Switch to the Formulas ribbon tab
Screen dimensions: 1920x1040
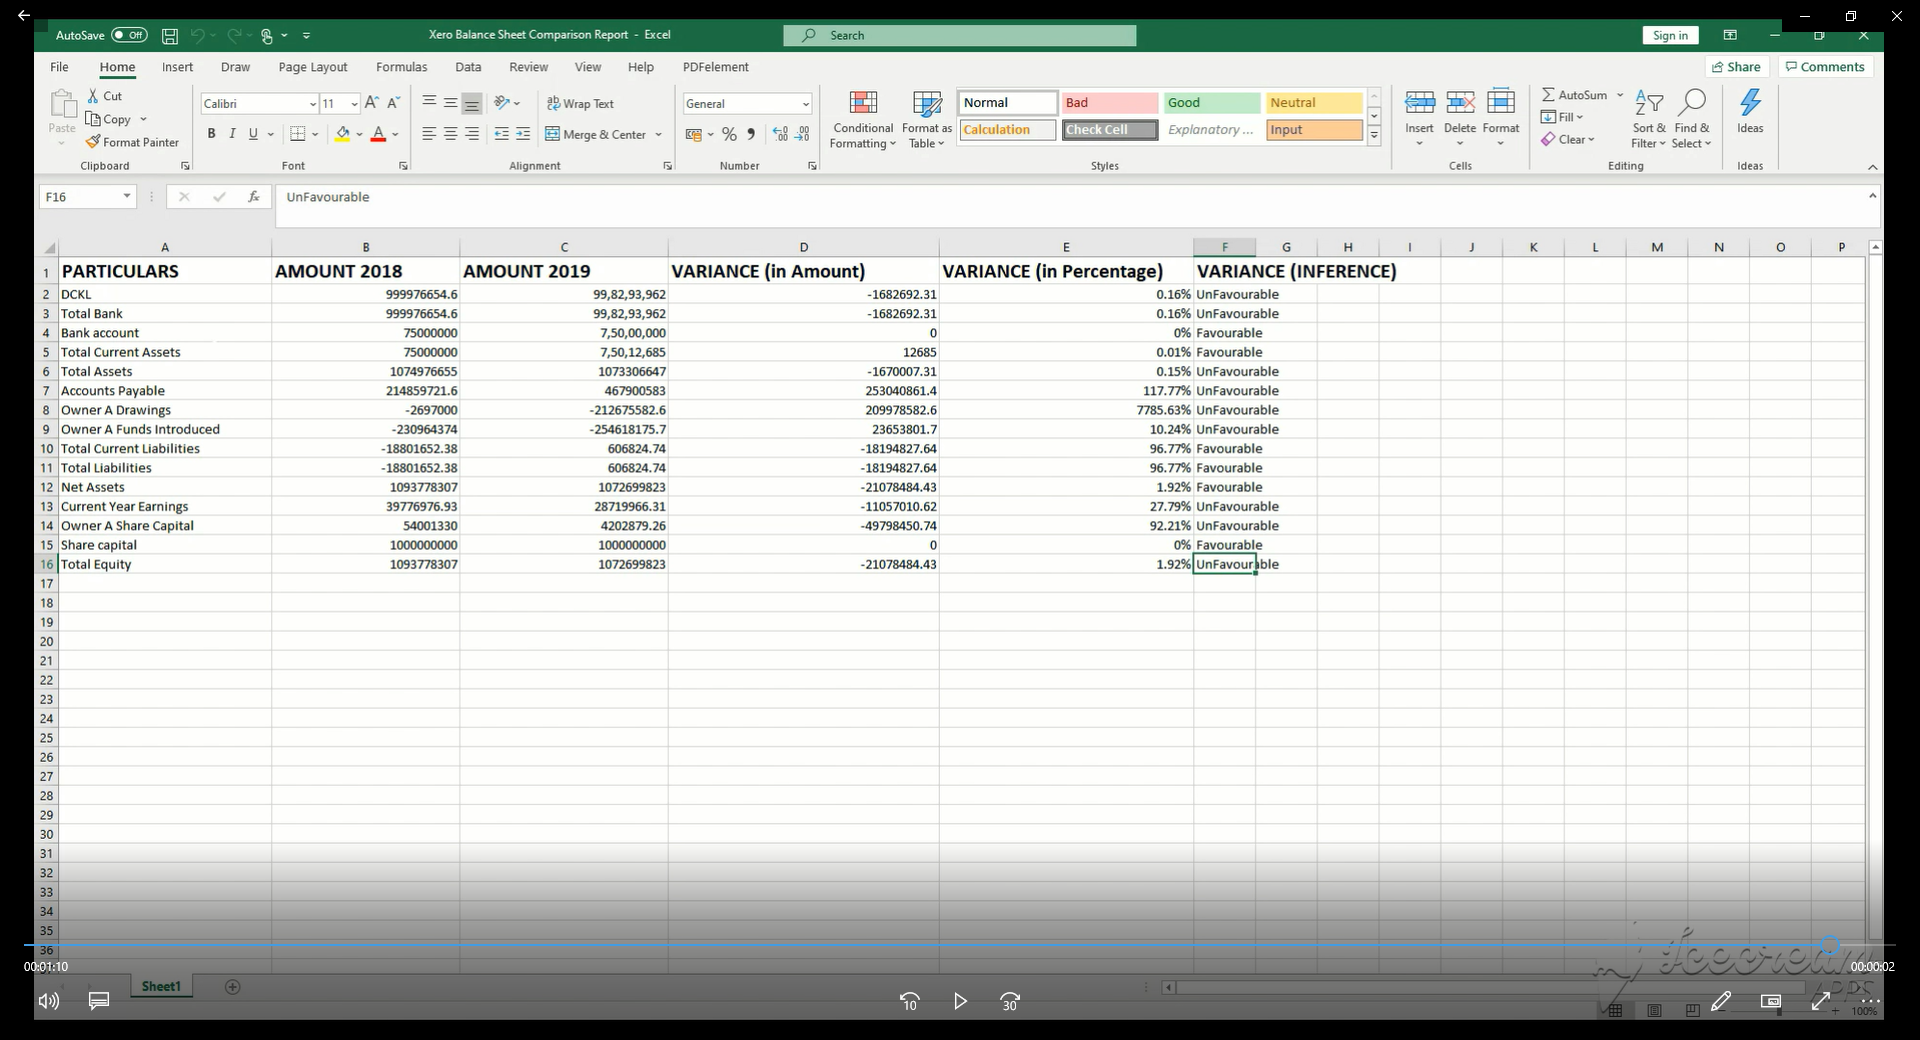(x=401, y=67)
